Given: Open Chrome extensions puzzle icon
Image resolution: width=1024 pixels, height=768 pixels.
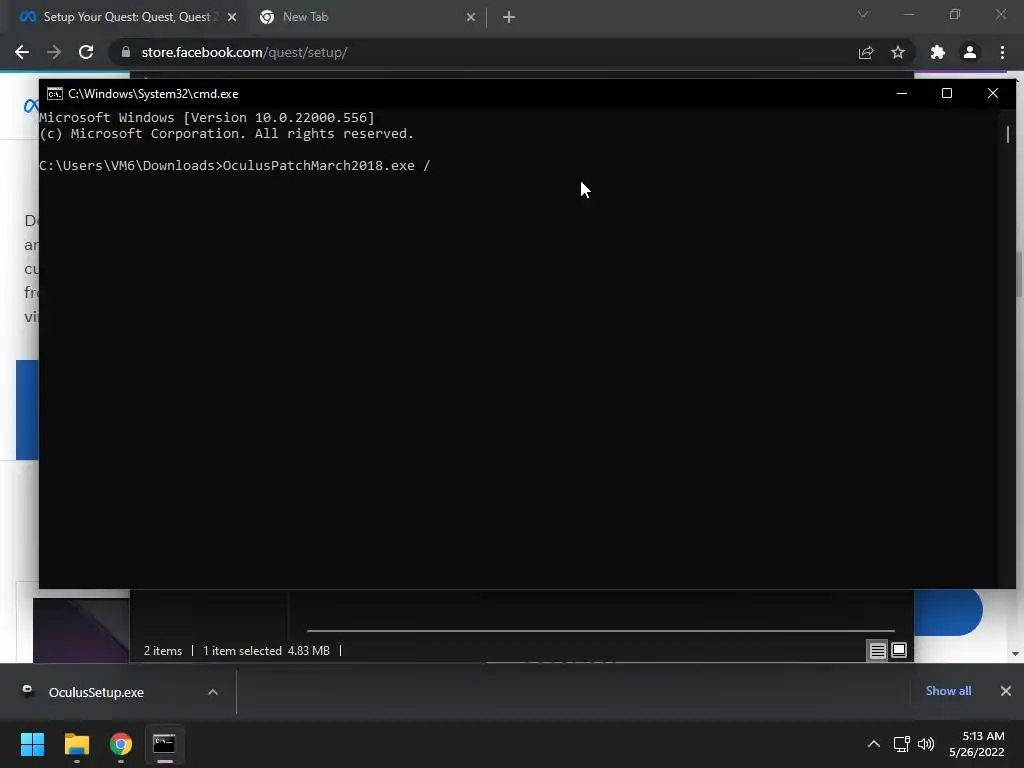Looking at the screenshot, I should (x=938, y=52).
